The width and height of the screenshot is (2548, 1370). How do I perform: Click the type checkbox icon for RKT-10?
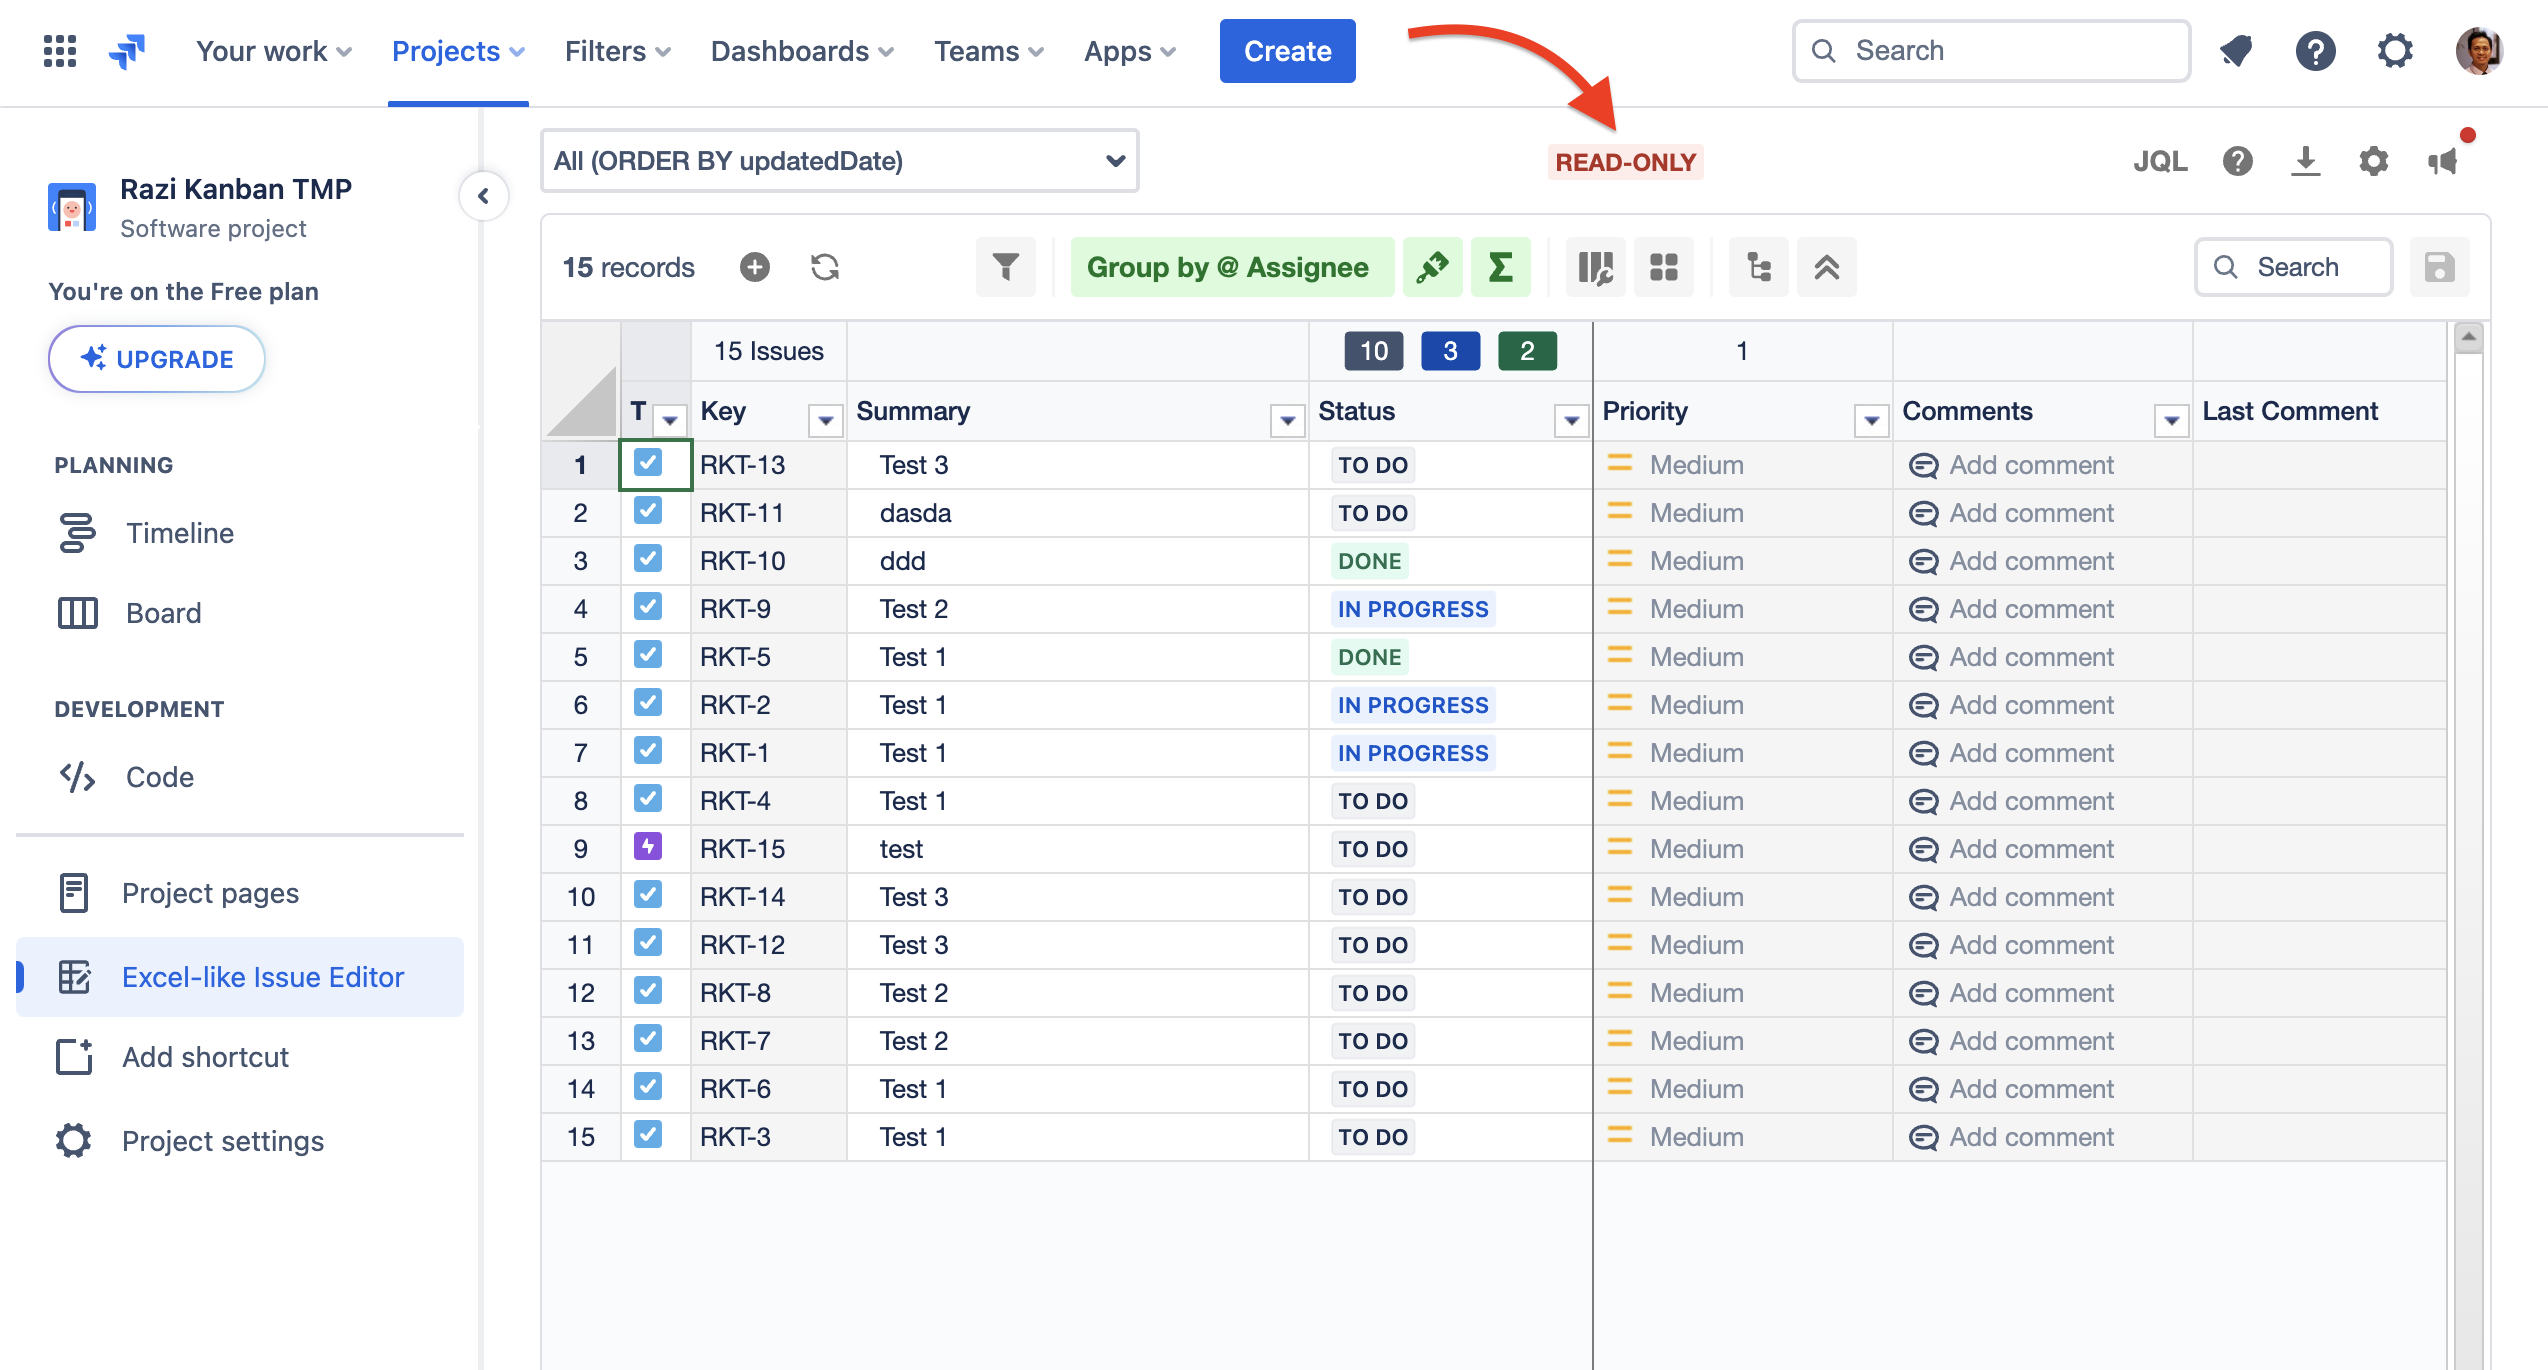(648, 559)
